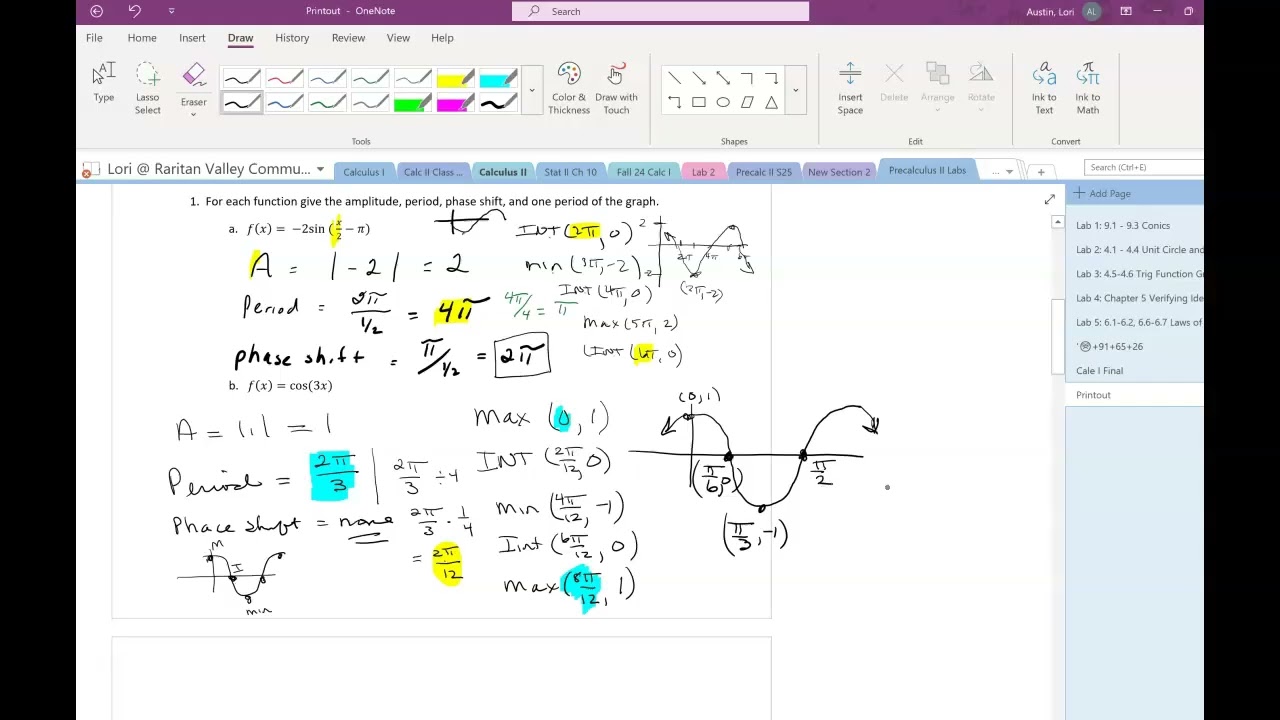
Task: Insert an ellipse shape
Action: [x=723, y=102]
